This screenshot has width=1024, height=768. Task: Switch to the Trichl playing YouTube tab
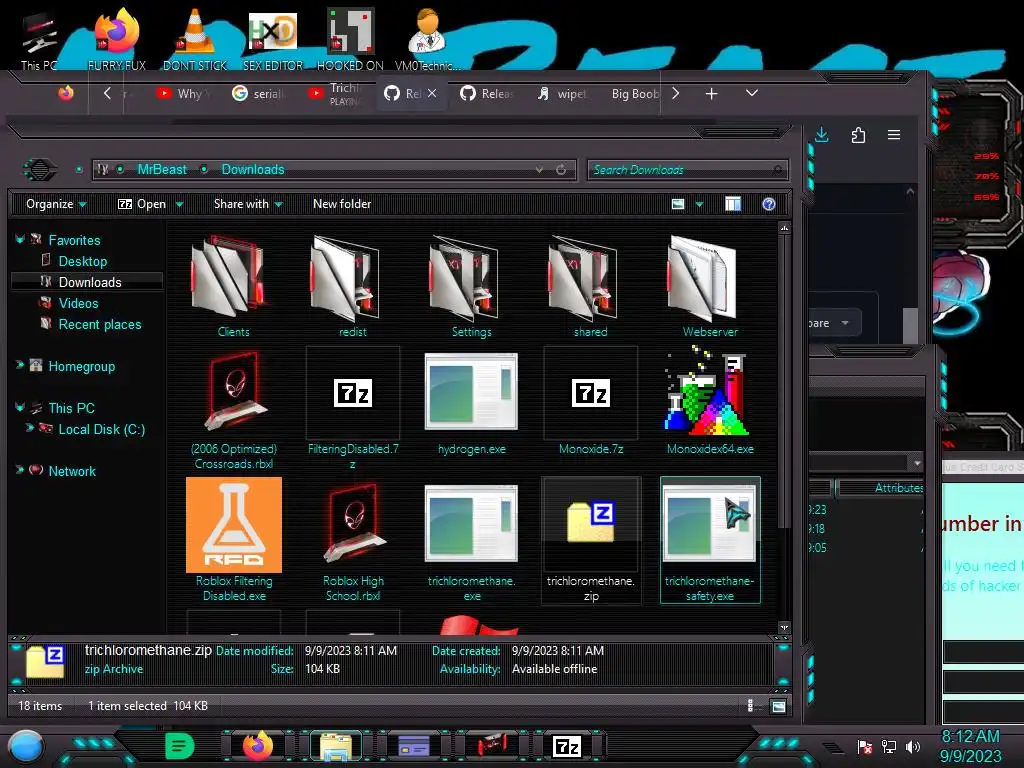tap(334, 93)
